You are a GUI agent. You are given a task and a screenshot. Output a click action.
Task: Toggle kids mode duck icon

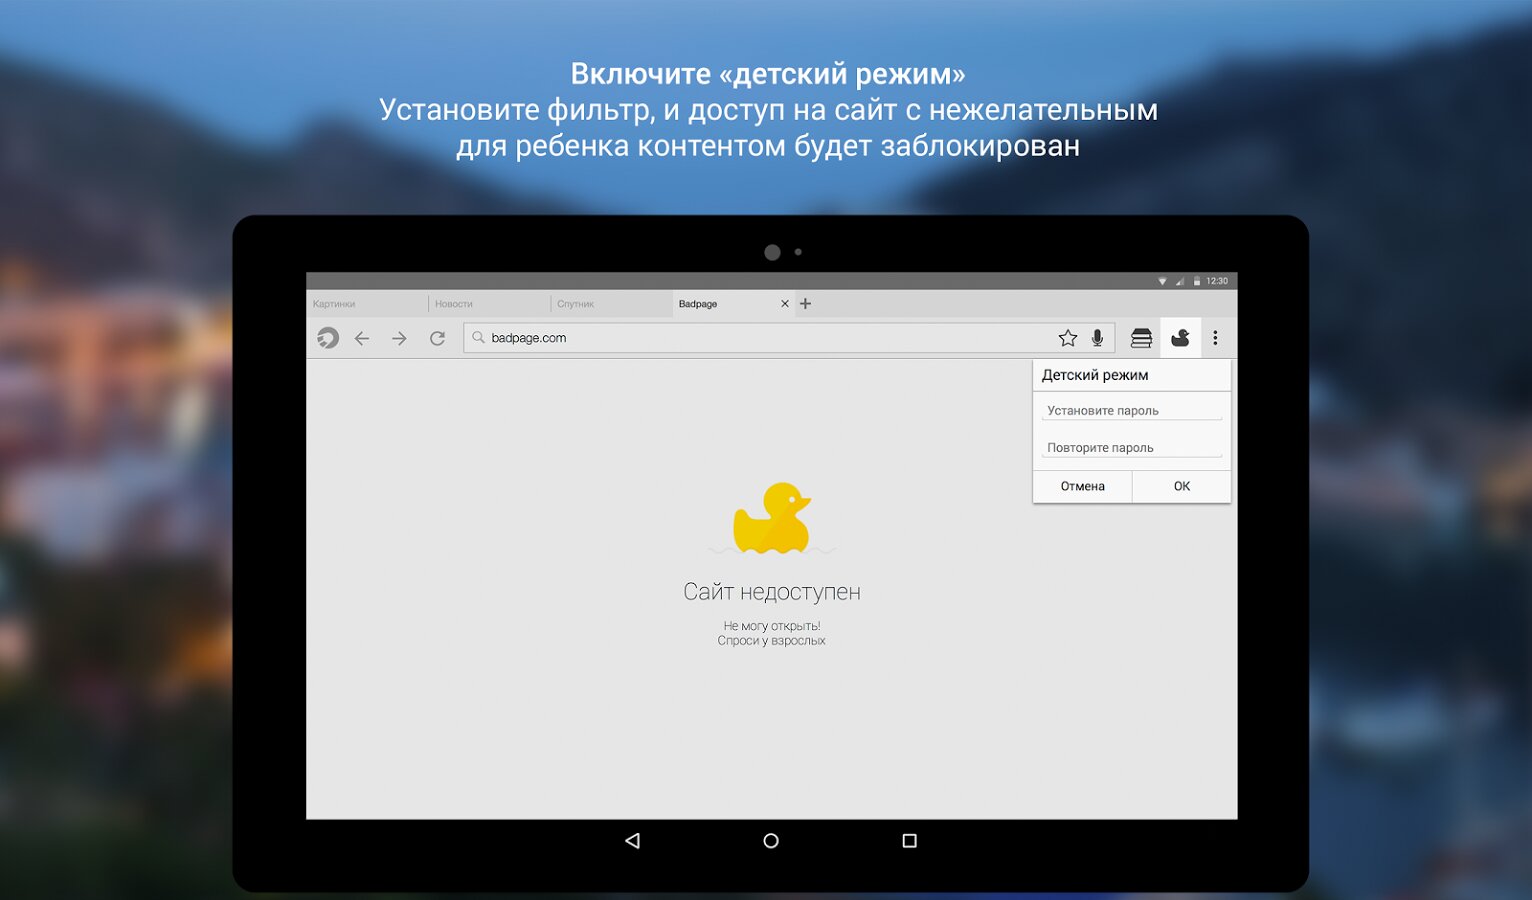[x=1180, y=338]
